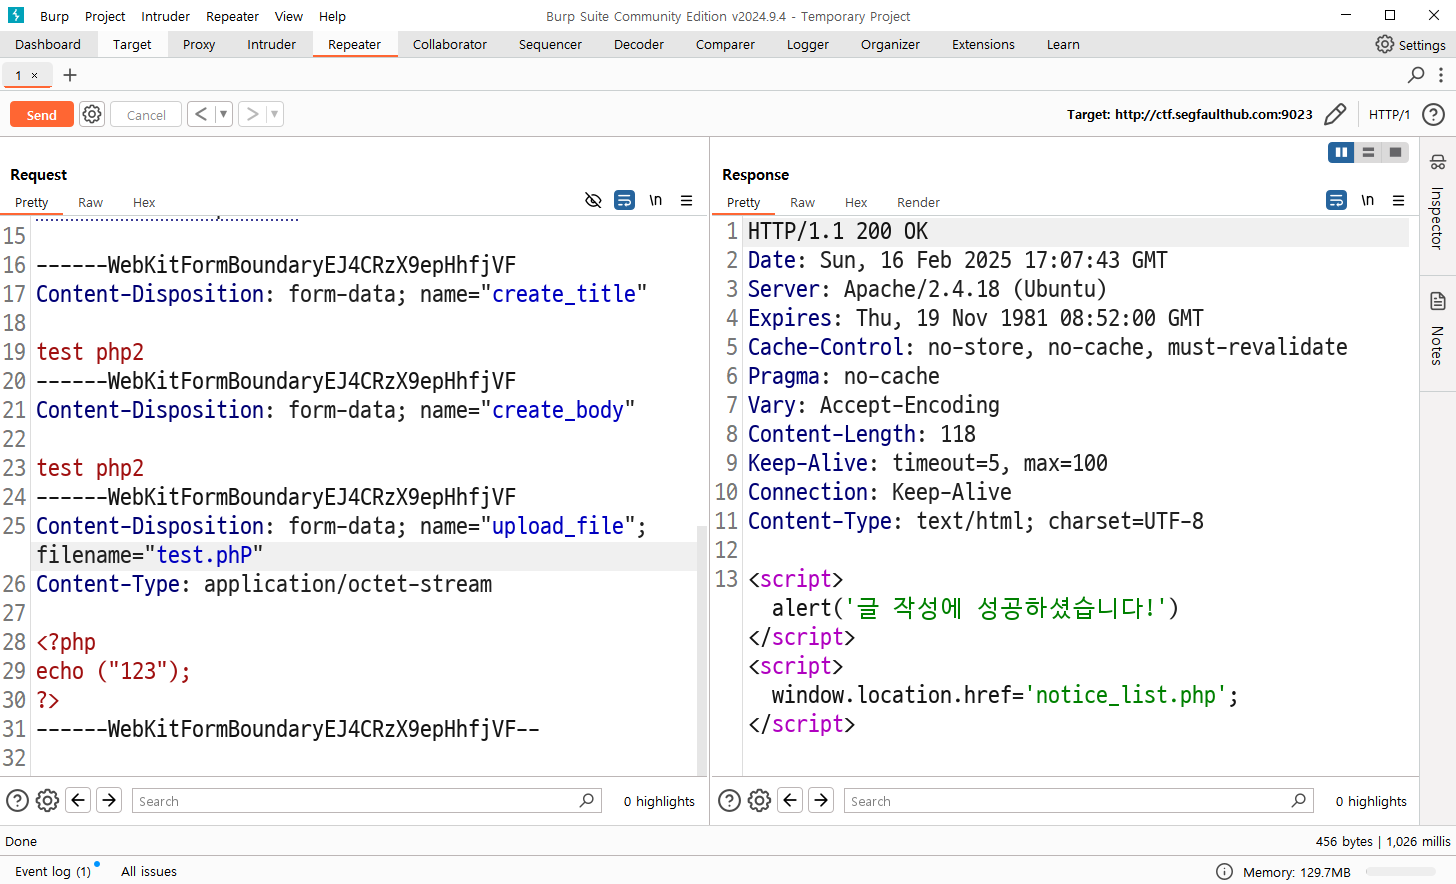The width and height of the screenshot is (1456, 884).
Task: Toggle hidden characters in Request pane
Action: (593, 200)
